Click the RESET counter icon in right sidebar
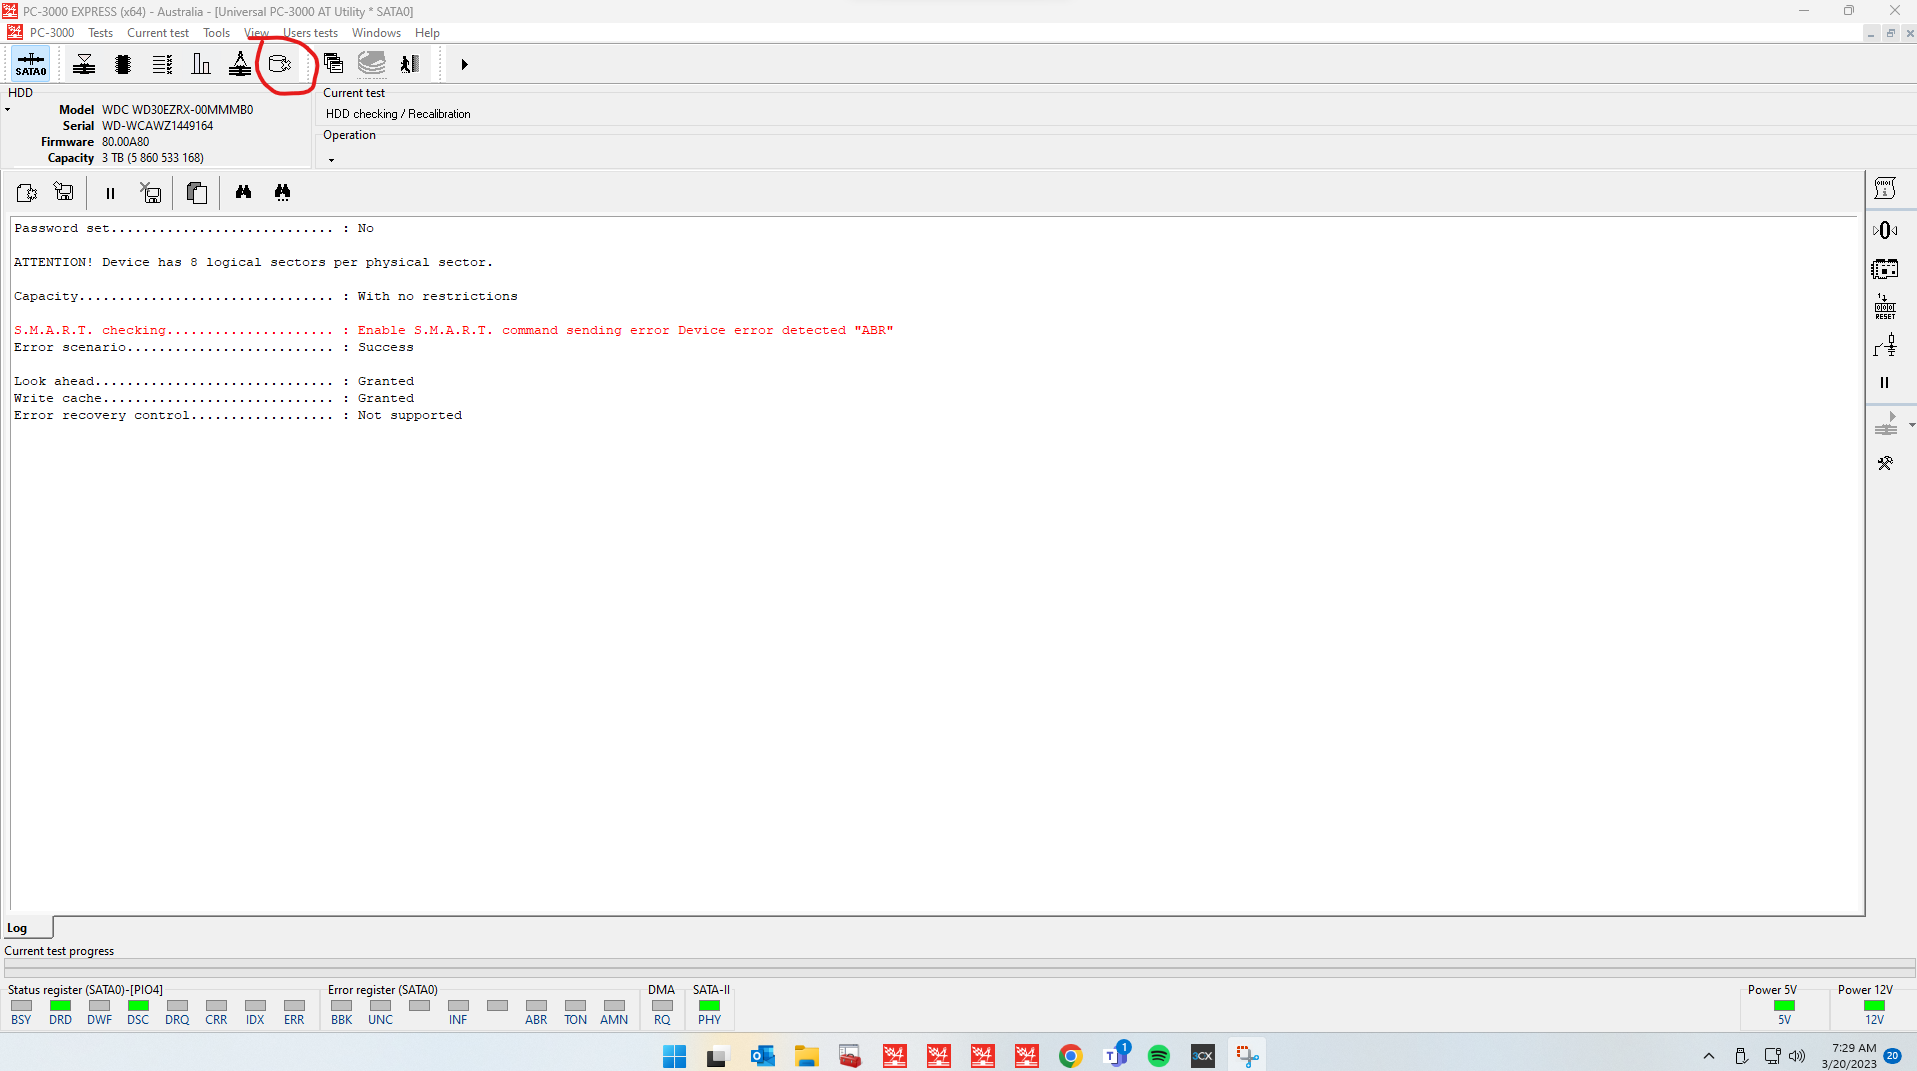 click(x=1885, y=307)
